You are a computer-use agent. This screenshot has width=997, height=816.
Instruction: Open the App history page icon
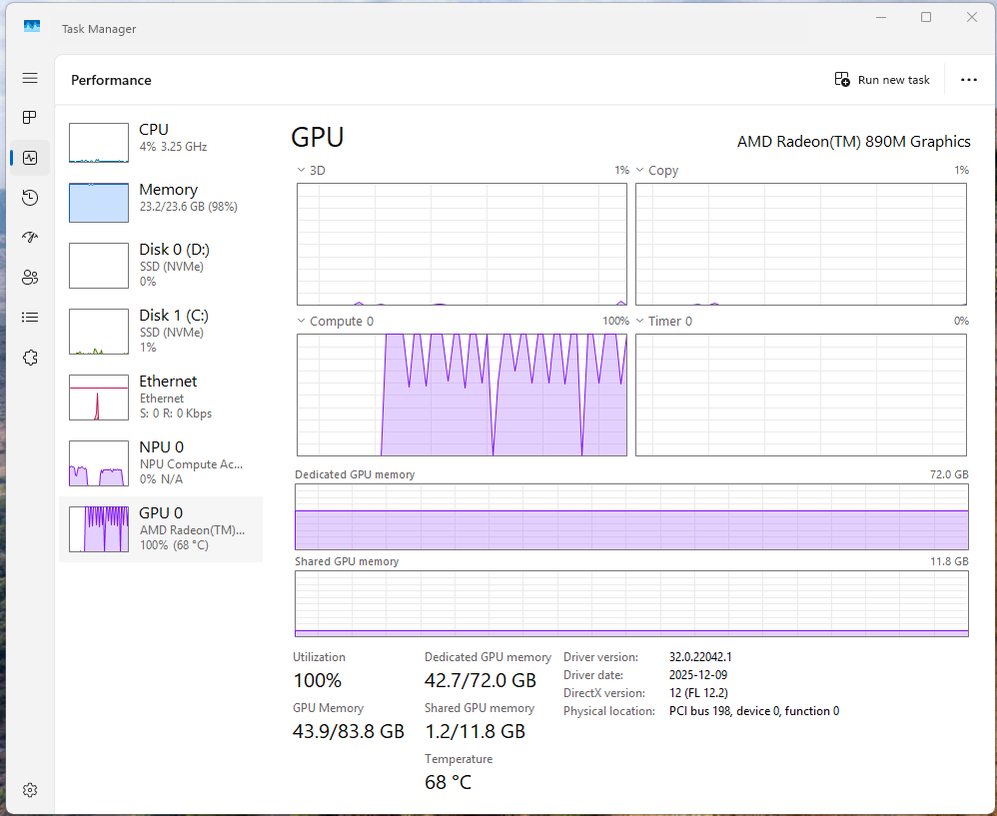point(30,198)
